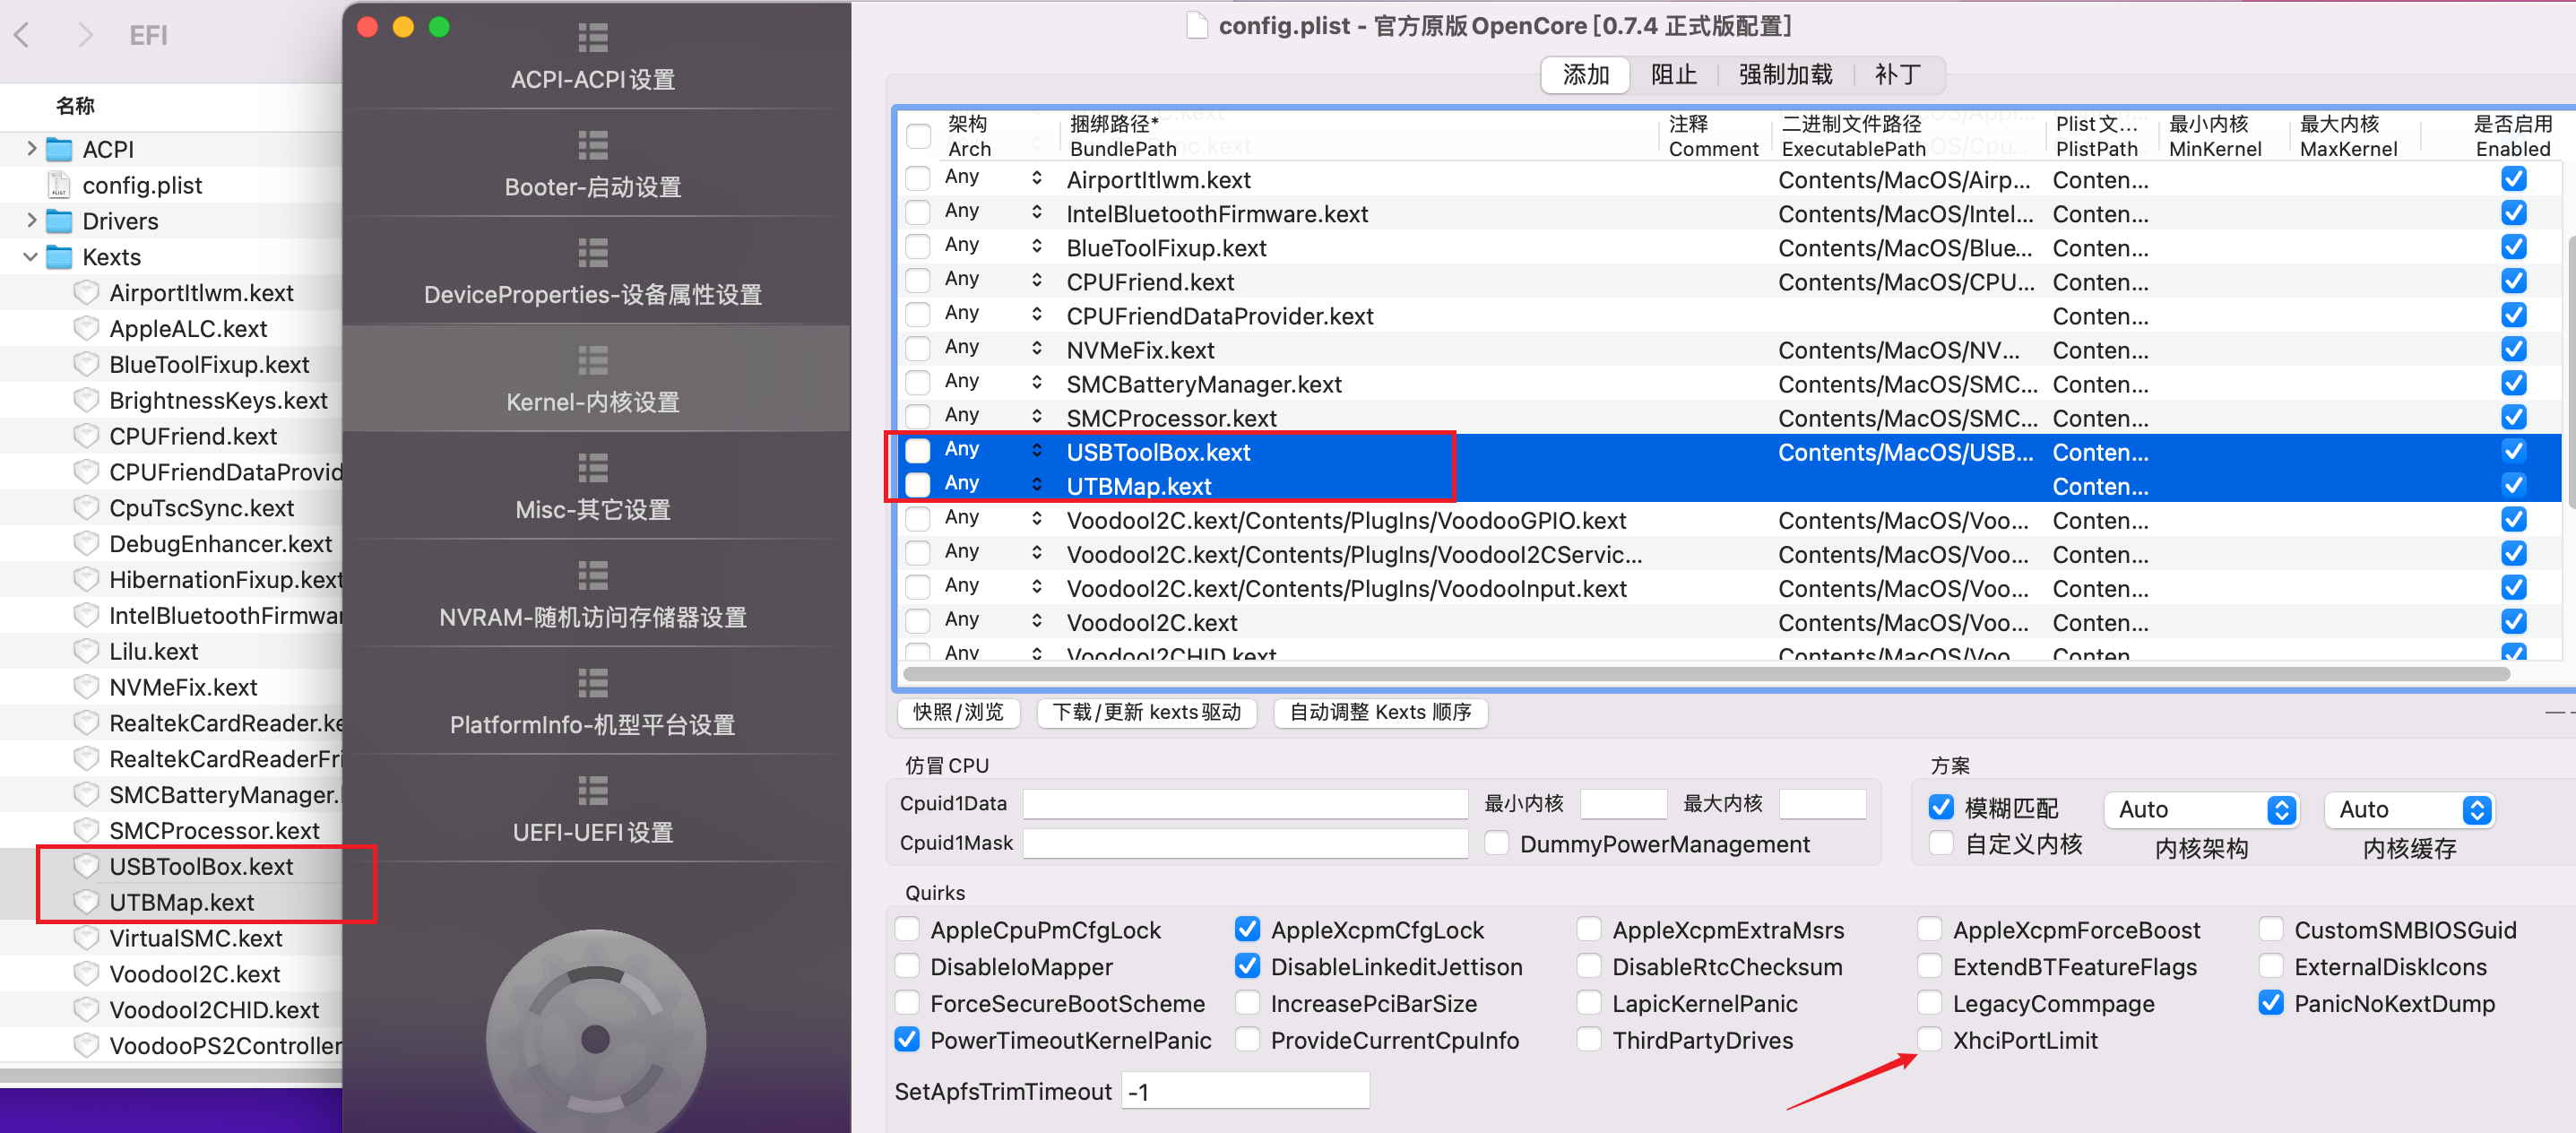Click the ACPI folder icon in Finder

tap(60, 150)
